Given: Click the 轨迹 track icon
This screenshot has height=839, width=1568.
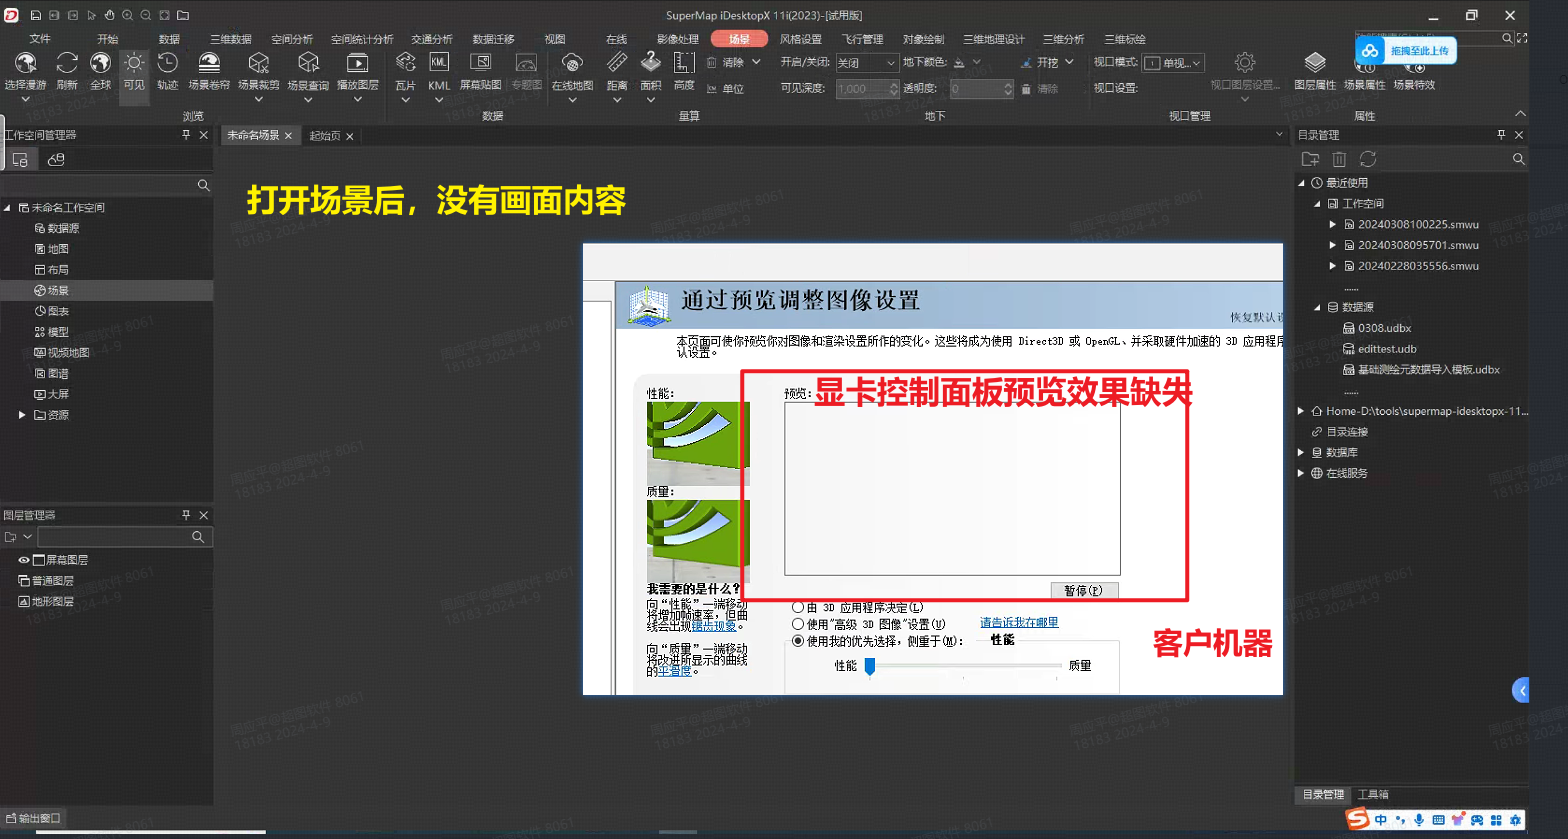Looking at the screenshot, I should coord(167,63).
